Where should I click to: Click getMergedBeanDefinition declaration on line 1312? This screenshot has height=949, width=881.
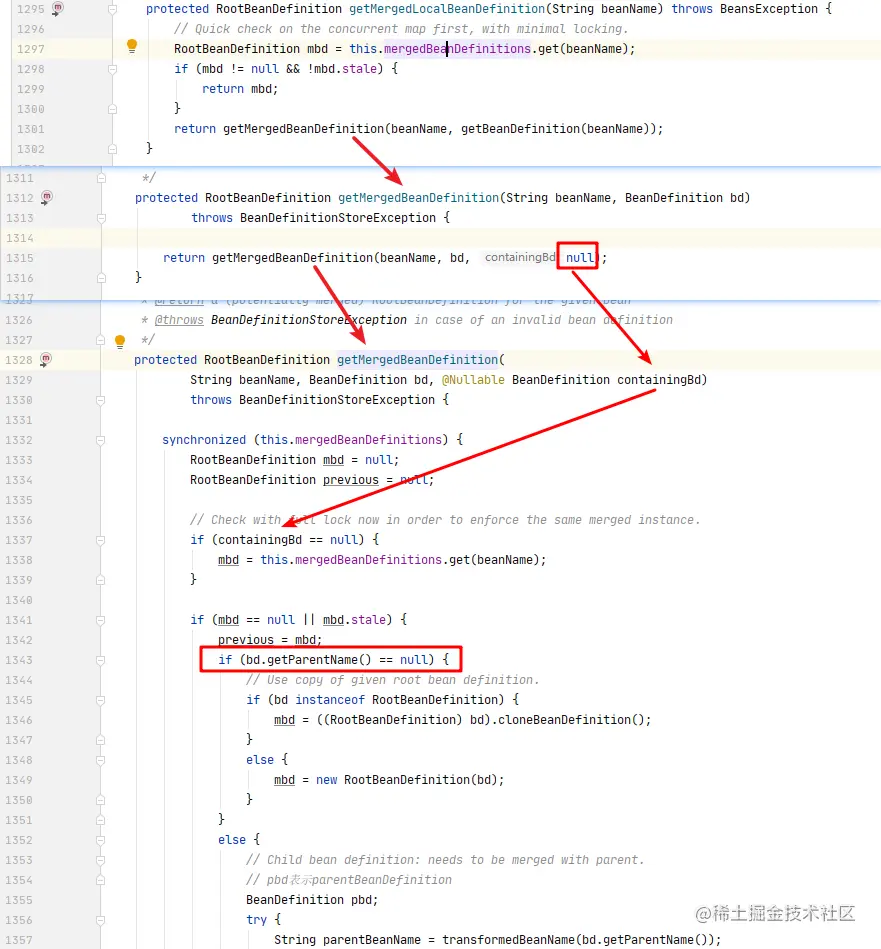tap(418, 198)
